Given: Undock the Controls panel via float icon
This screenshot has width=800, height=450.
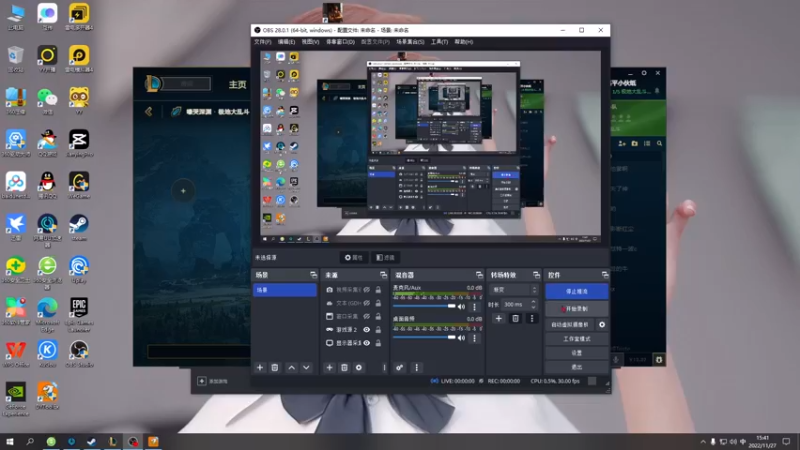Looking at the screenshot, I should coord(605,275).
